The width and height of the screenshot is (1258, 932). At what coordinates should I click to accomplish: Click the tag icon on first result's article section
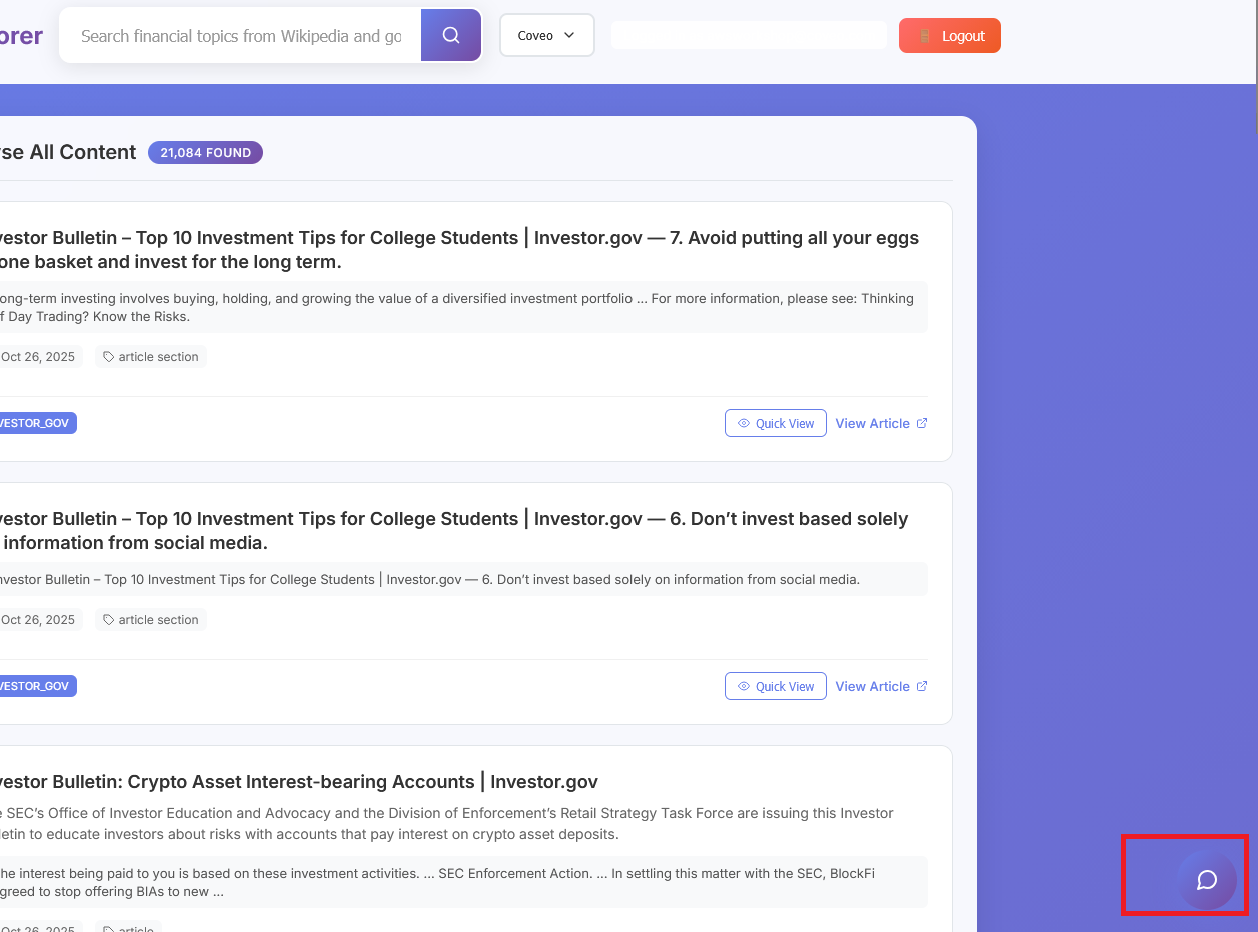[x=109, y=357]
